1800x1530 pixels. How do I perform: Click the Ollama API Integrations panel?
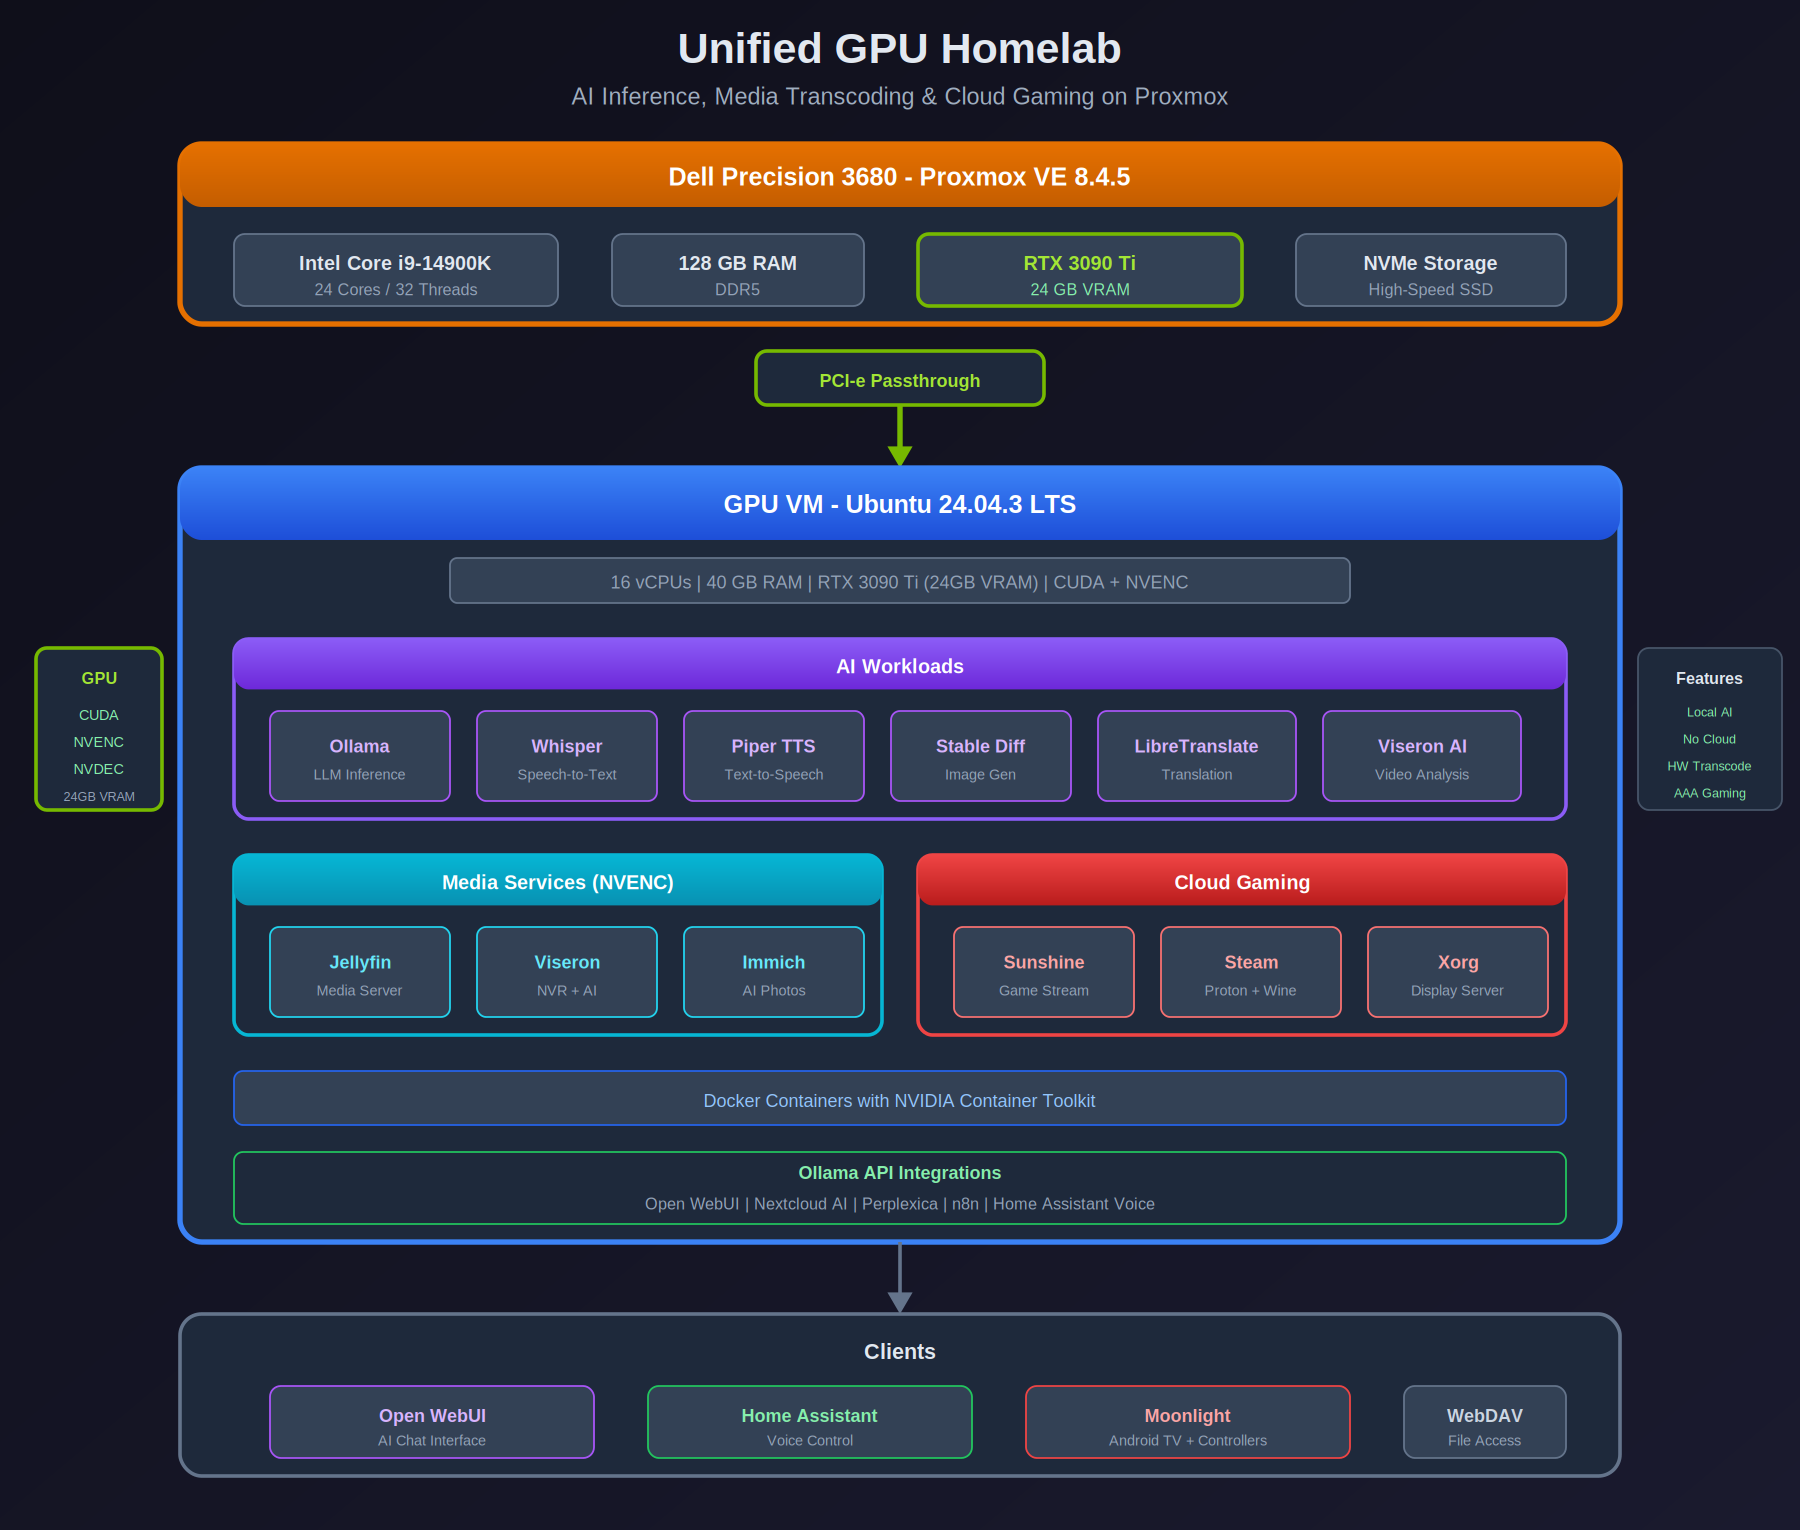pos(899,1188)
